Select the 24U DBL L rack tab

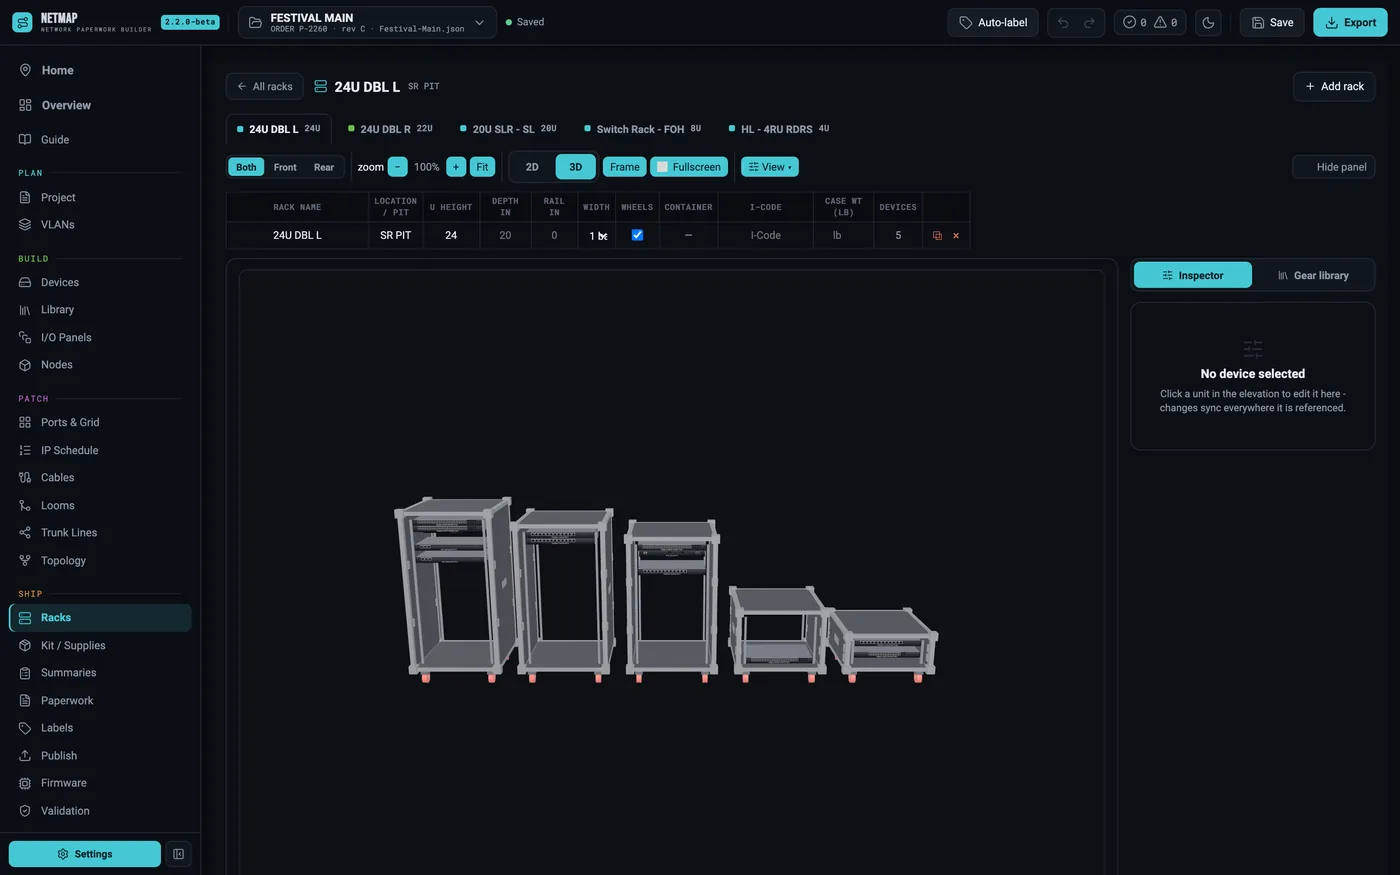279,129
